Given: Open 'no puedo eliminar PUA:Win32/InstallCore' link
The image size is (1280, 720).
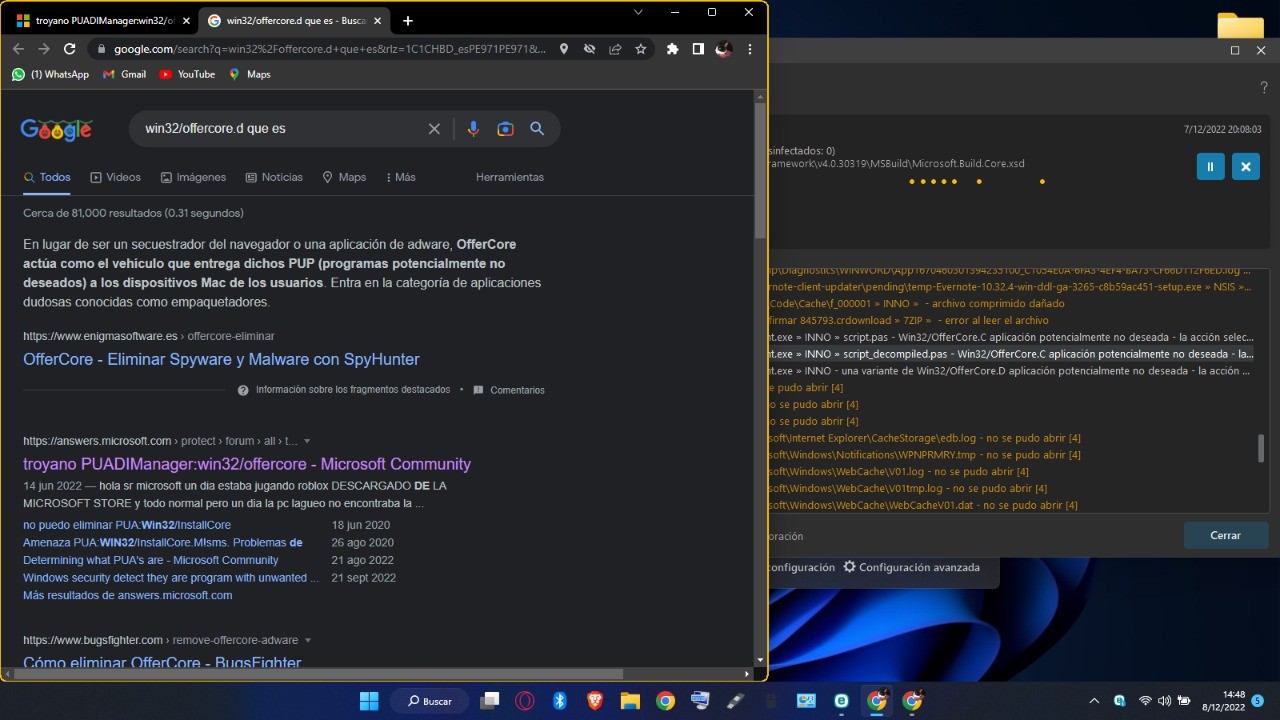Looking at the screenshot, I should click(x=127, y=525).
